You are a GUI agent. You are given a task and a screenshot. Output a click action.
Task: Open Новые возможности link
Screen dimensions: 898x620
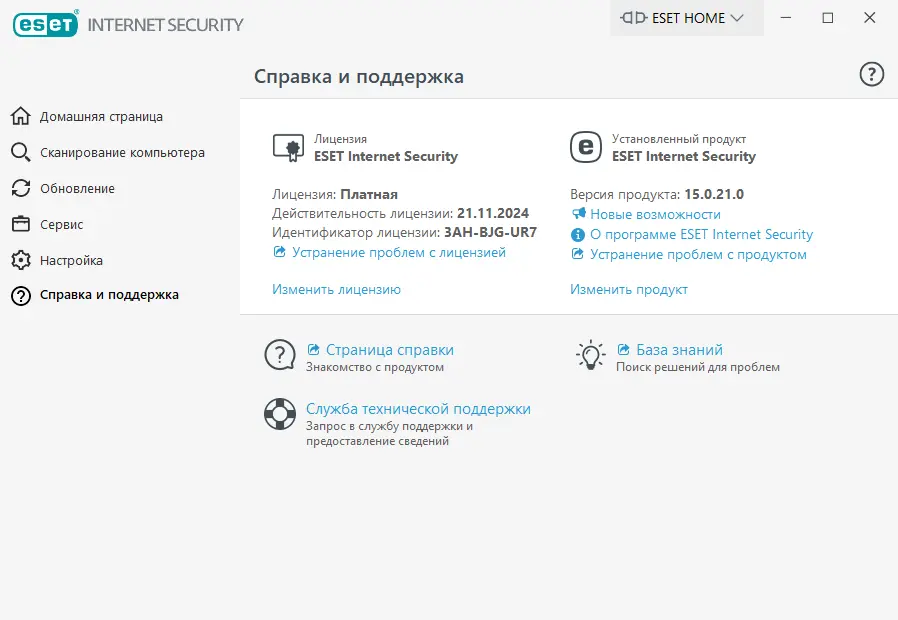656,214
